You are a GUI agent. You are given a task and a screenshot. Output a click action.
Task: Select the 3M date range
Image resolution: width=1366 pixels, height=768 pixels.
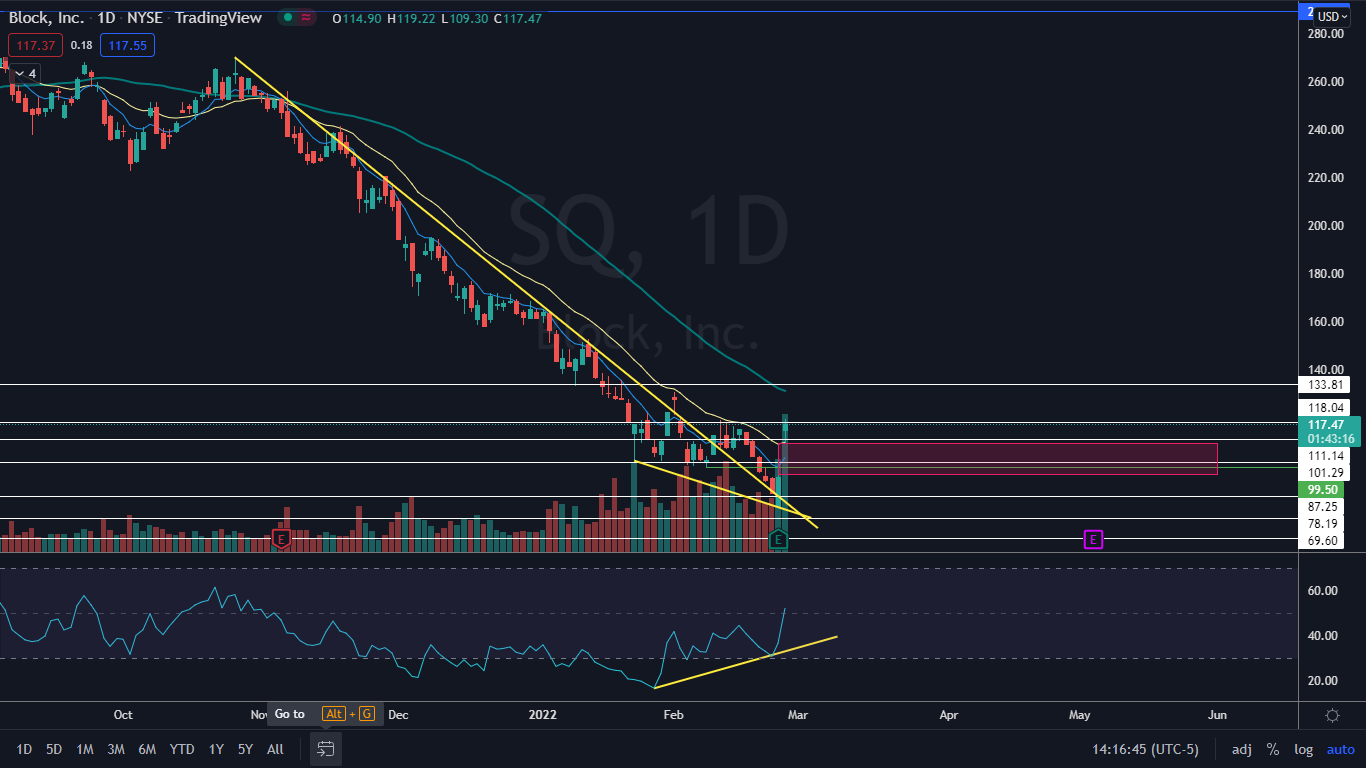[x=116, y=749]
